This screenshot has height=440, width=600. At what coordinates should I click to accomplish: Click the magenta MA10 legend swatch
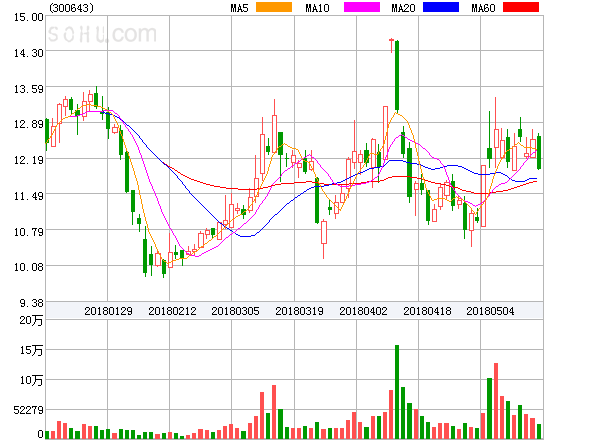tap(362, 7)
